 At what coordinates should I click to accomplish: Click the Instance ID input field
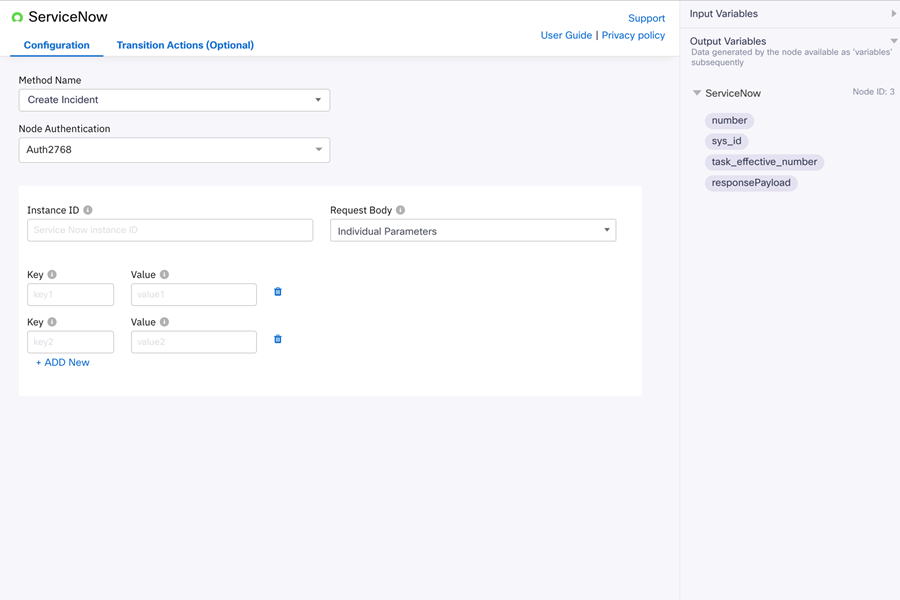click(170, 230)
